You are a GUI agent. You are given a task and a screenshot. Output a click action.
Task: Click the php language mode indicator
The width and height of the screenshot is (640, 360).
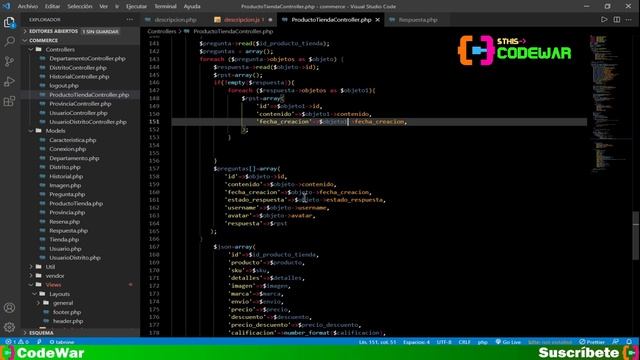(482, 342)
